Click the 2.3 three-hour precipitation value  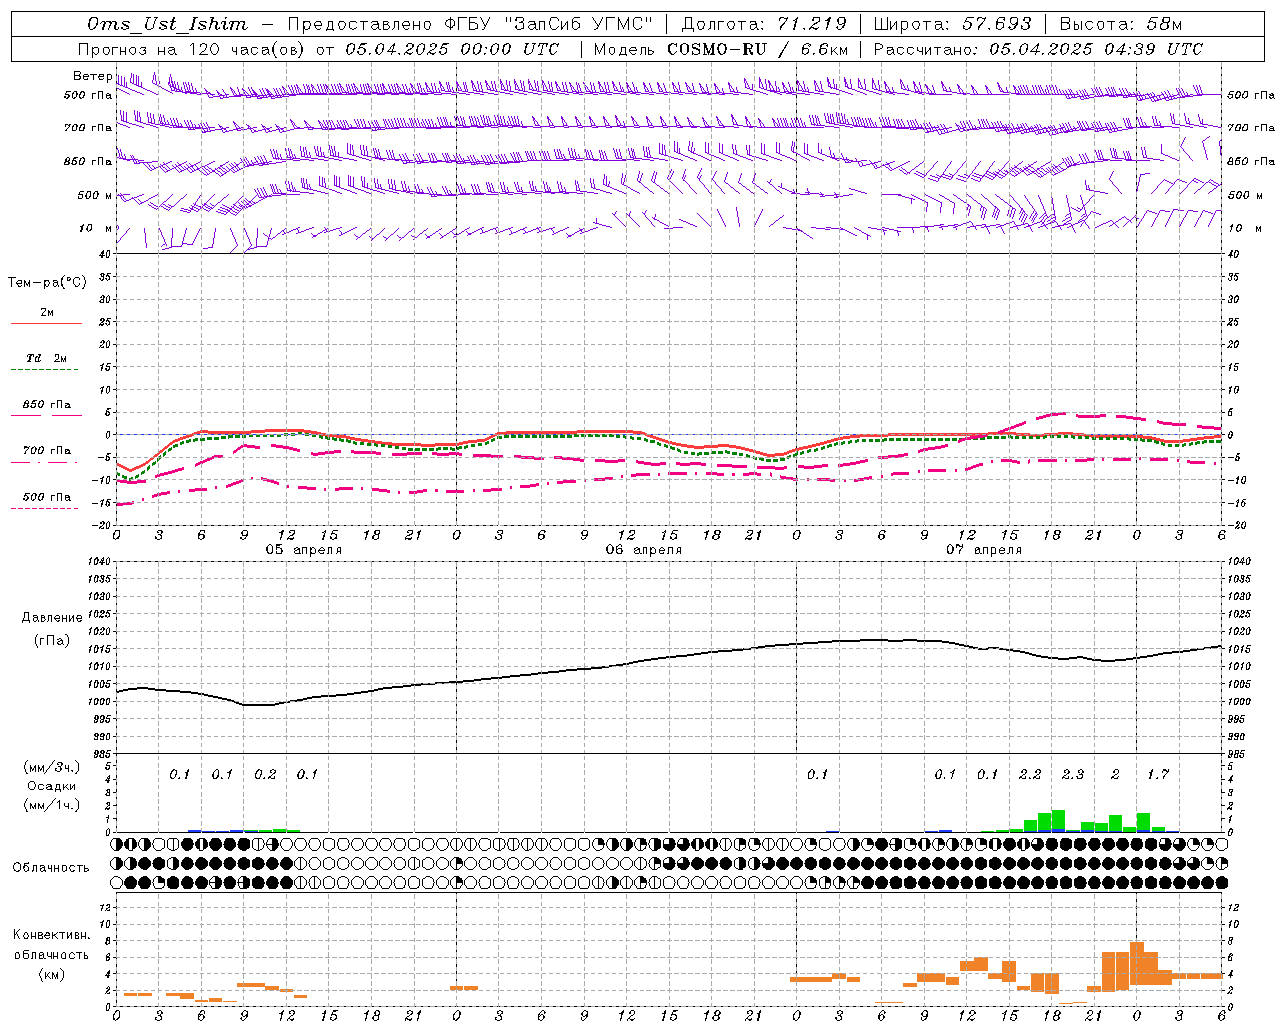(x=1073, y=774)
